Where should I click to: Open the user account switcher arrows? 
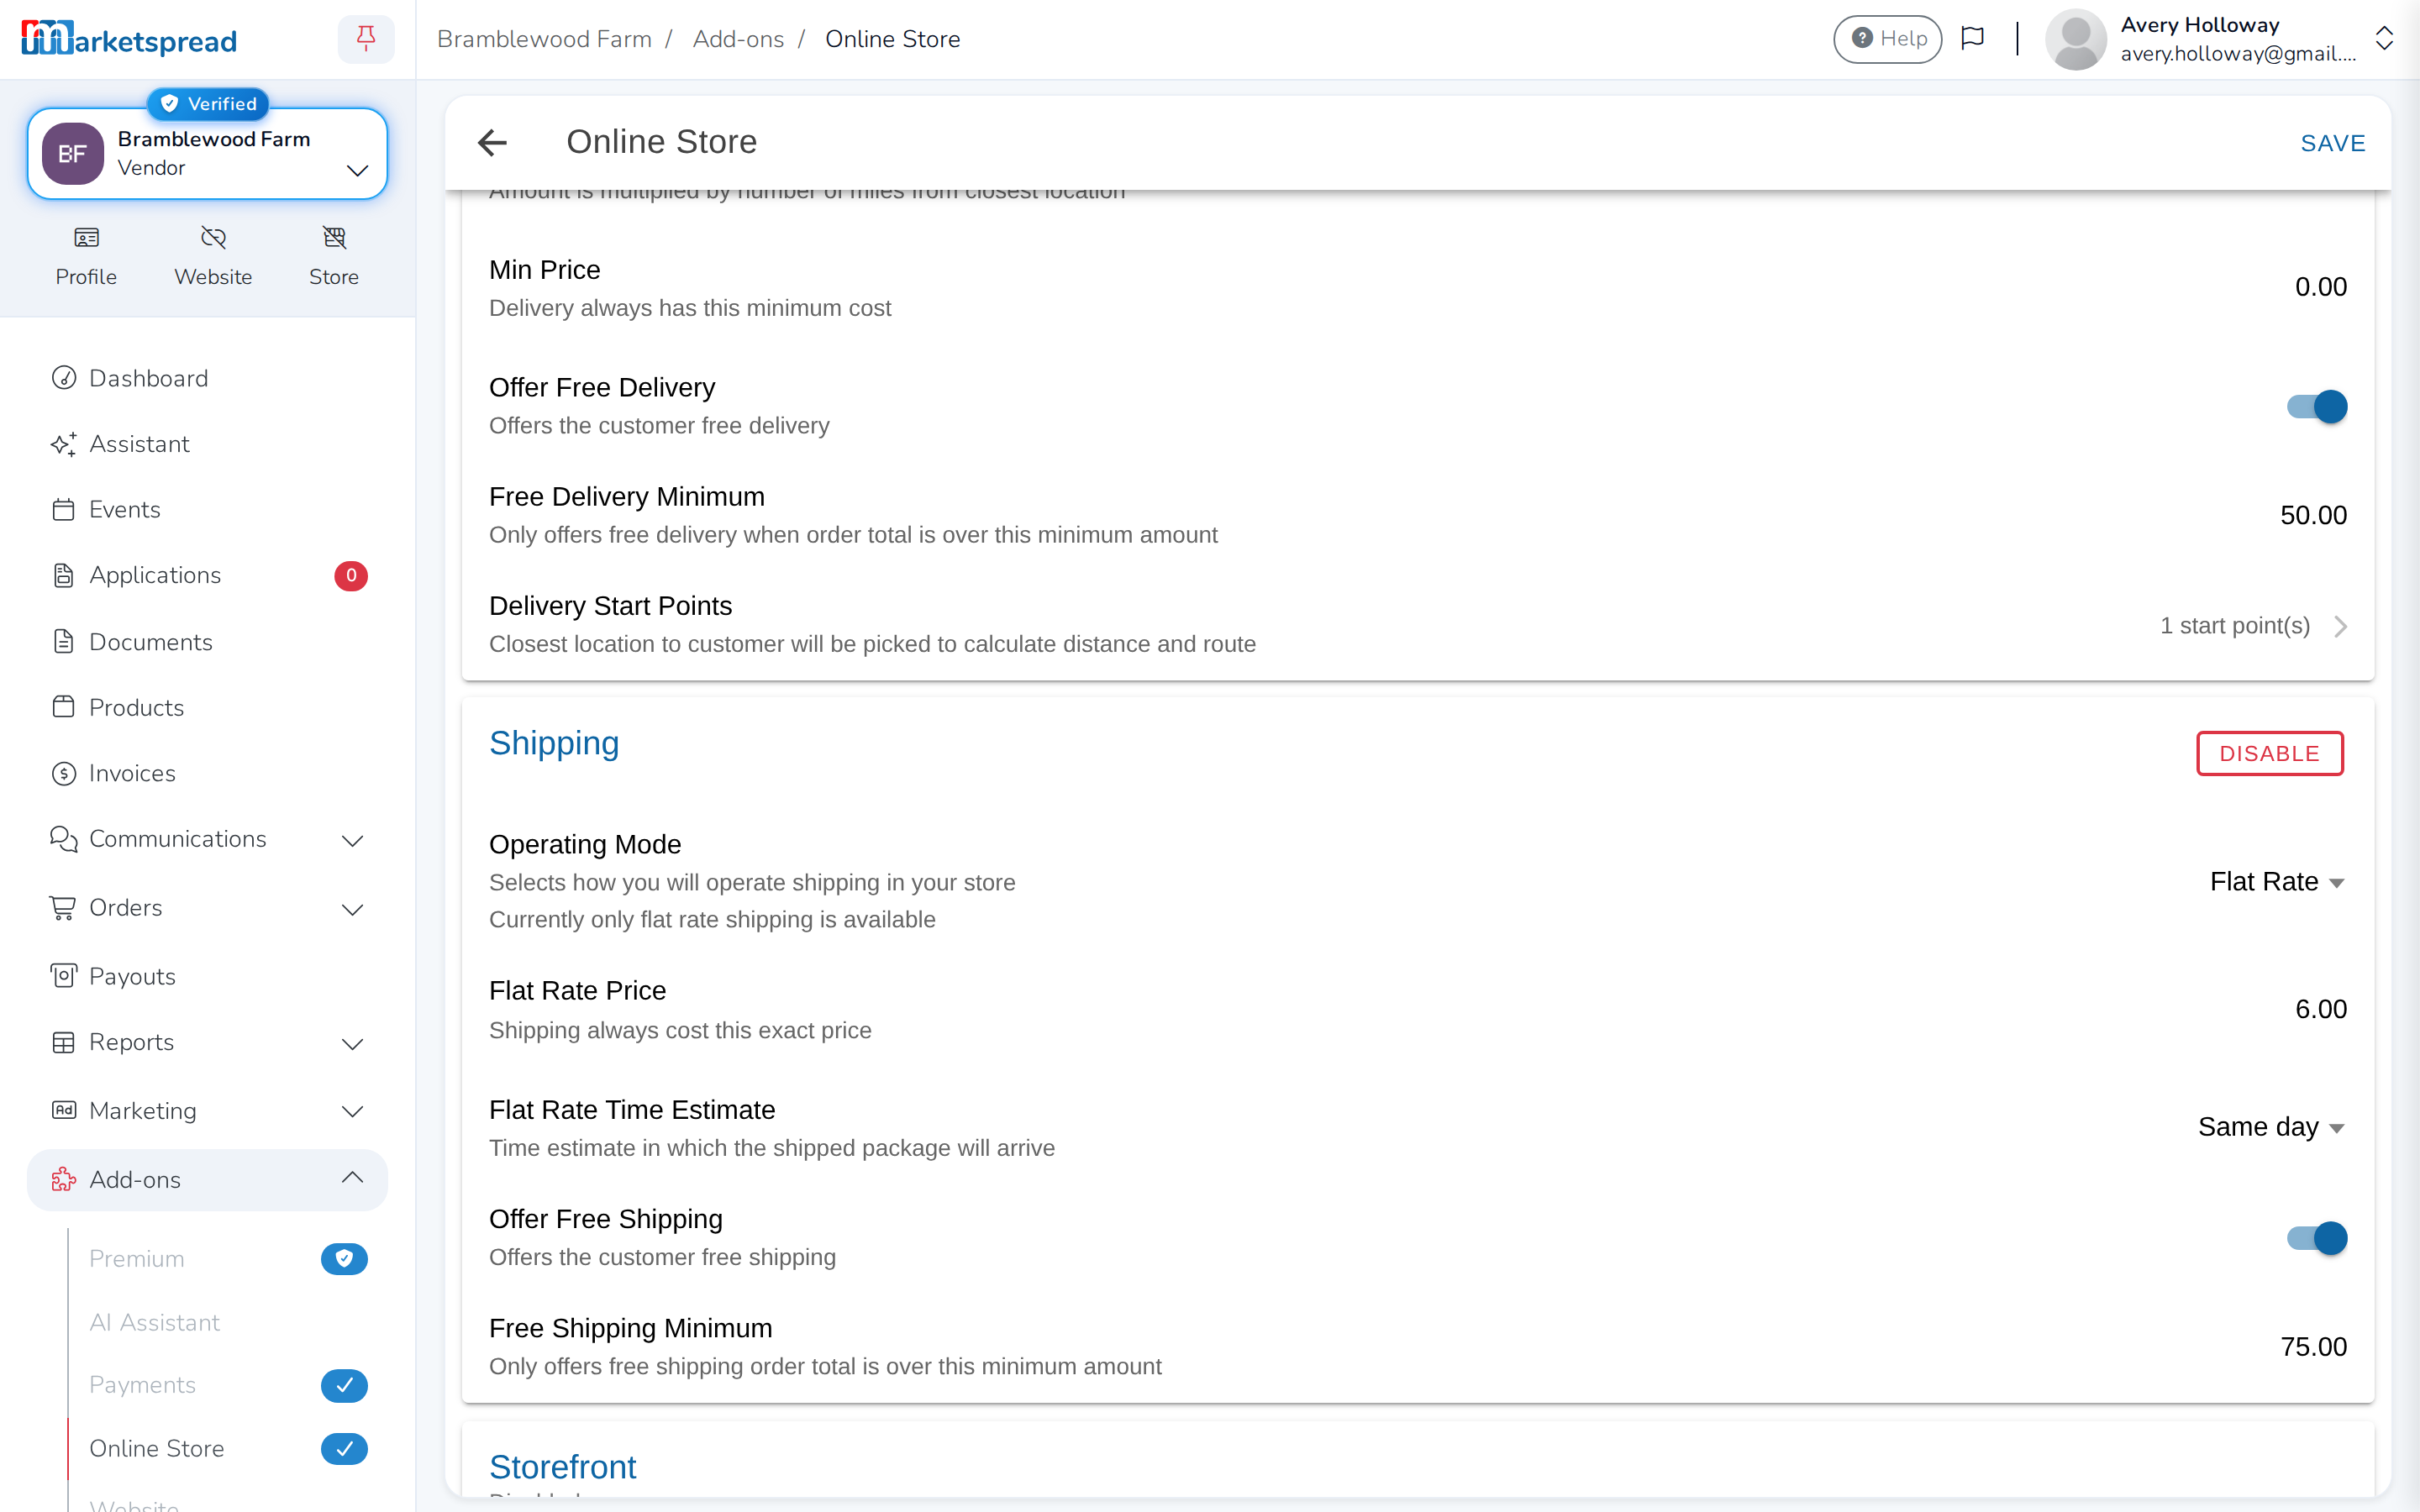click(2384, 39)
